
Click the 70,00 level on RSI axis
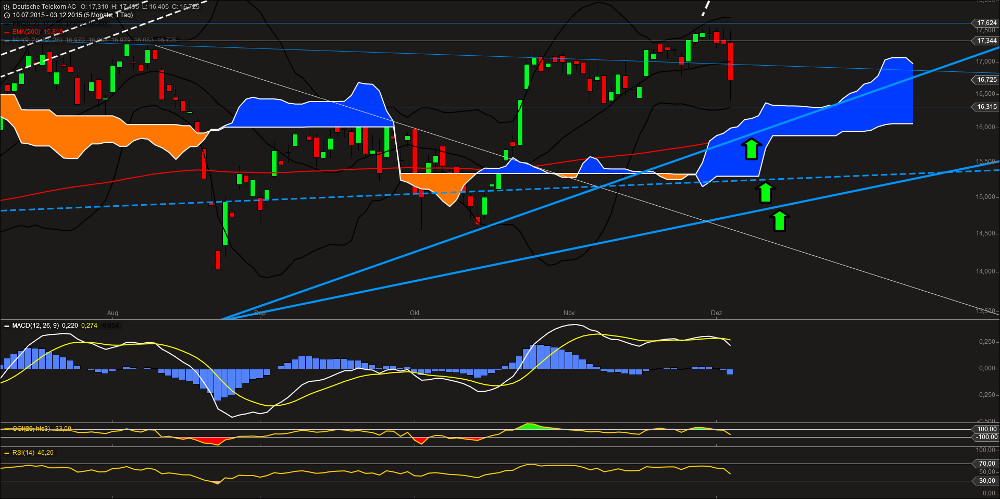(x=987, y=464)
